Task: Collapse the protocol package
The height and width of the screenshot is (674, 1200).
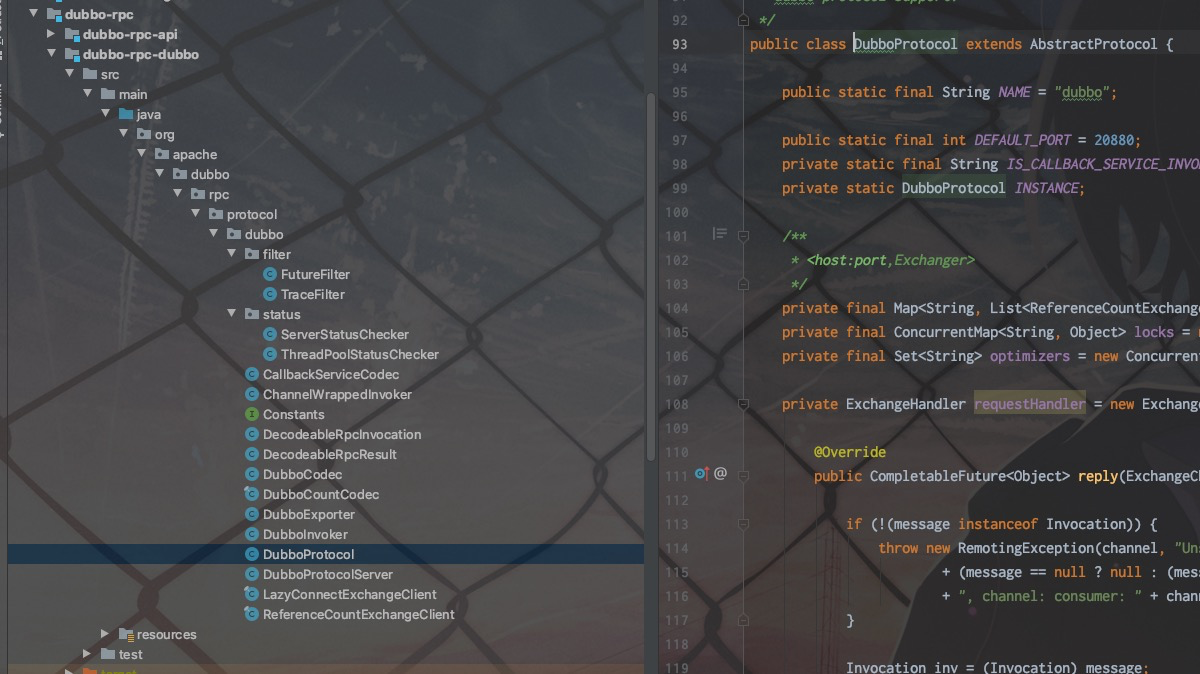Action: pyautogui.click(x=196, y=214)
